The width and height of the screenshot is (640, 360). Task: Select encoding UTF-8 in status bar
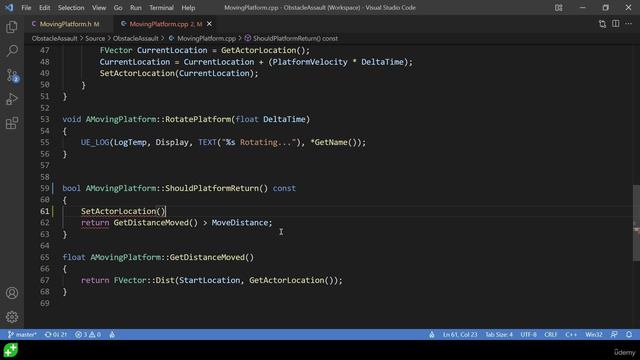[x=528, y=334]
